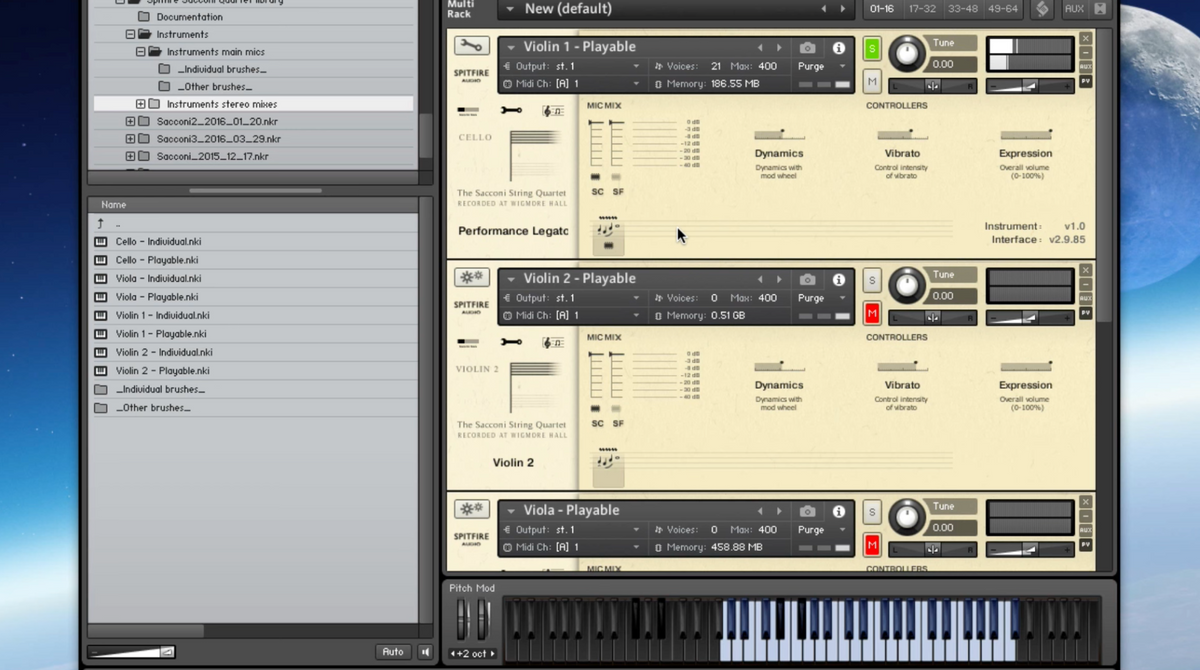Open the gear settings icon on Viola instrument
Viewport: 1200px width, 670px height.
click(471, 509)
